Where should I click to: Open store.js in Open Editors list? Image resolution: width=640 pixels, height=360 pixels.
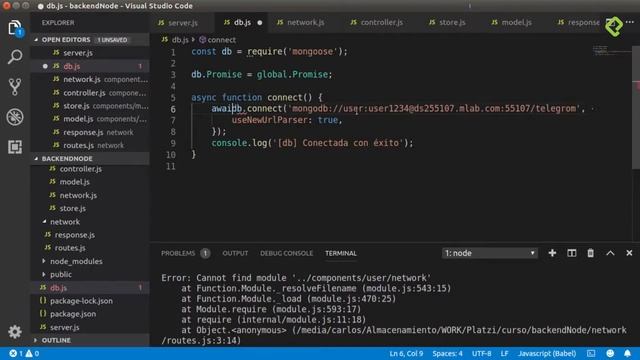pyautogui.click(x=90, y=106)
